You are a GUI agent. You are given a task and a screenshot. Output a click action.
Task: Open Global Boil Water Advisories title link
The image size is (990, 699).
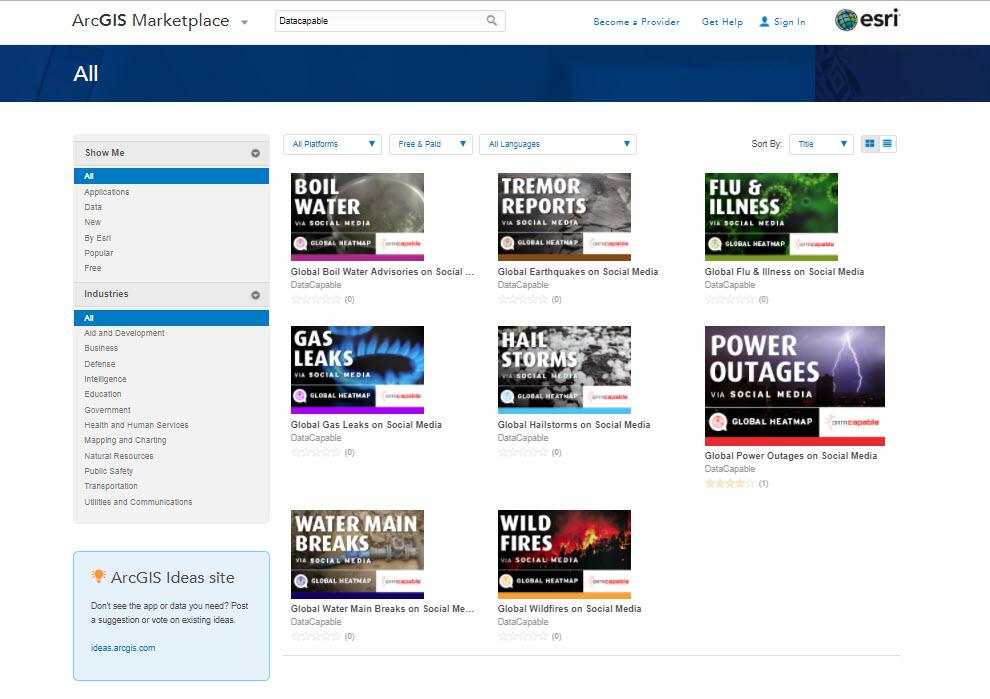[382, 272]
